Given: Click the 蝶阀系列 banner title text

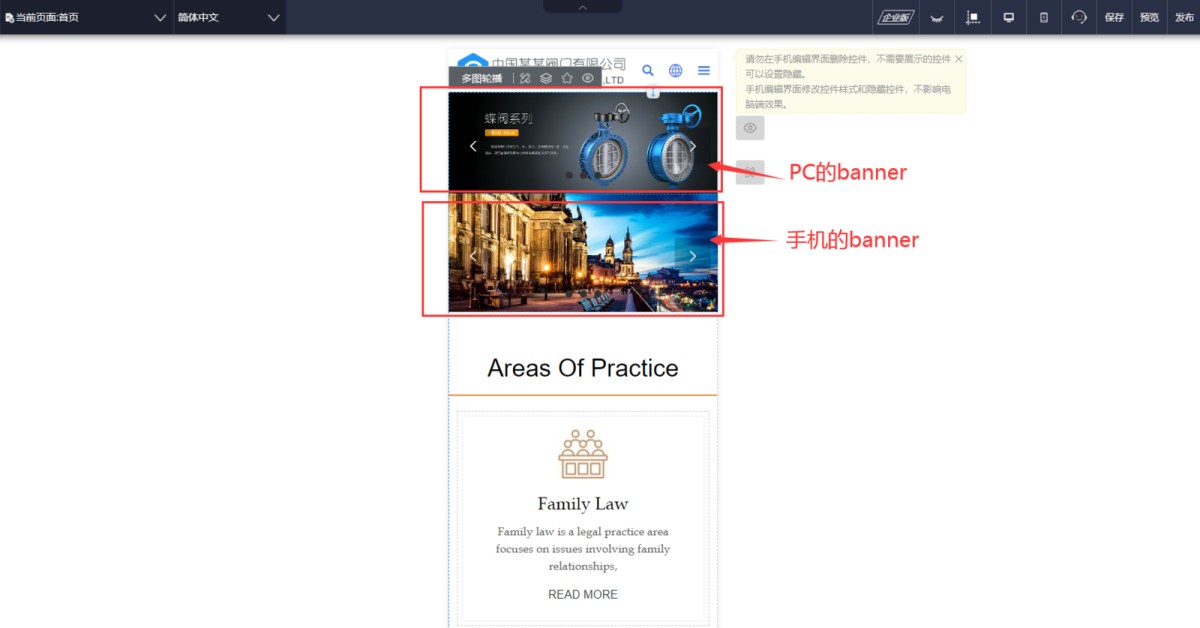Looking at the screenshot, I should (x=509, y=118).
